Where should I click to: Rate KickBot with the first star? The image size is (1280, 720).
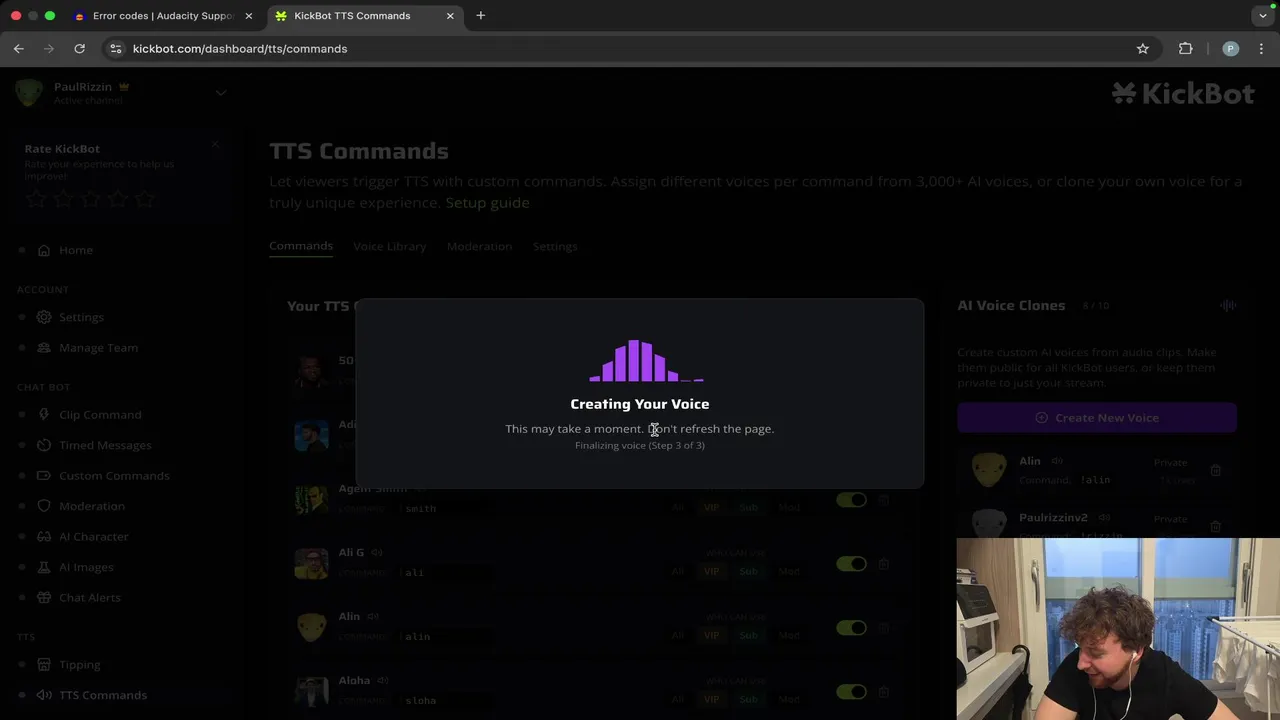36,199
